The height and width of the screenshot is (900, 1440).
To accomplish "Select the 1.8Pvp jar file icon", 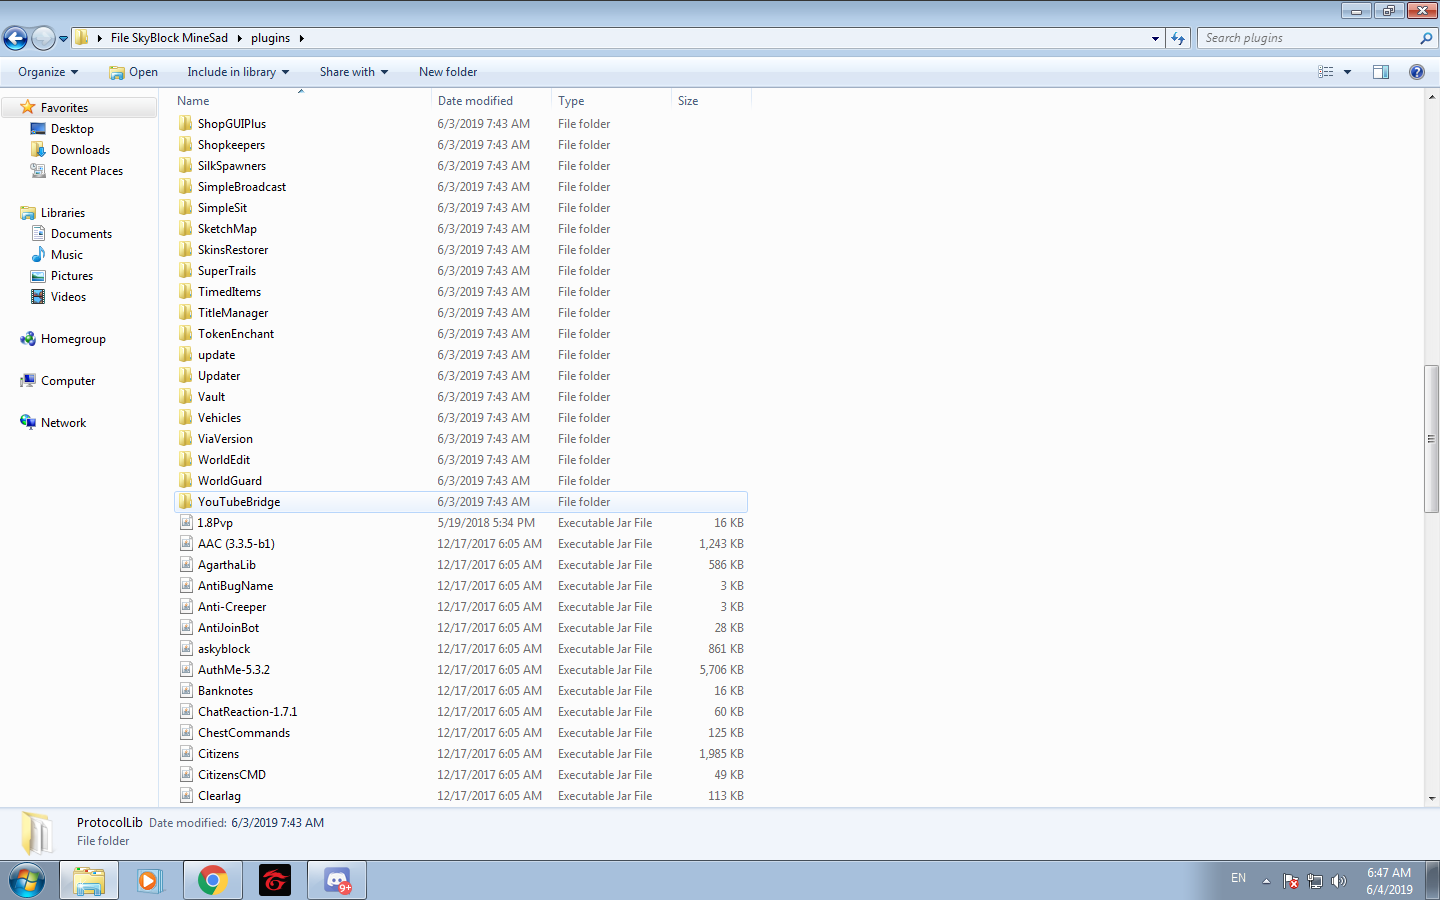I will [x=186, y=523].
